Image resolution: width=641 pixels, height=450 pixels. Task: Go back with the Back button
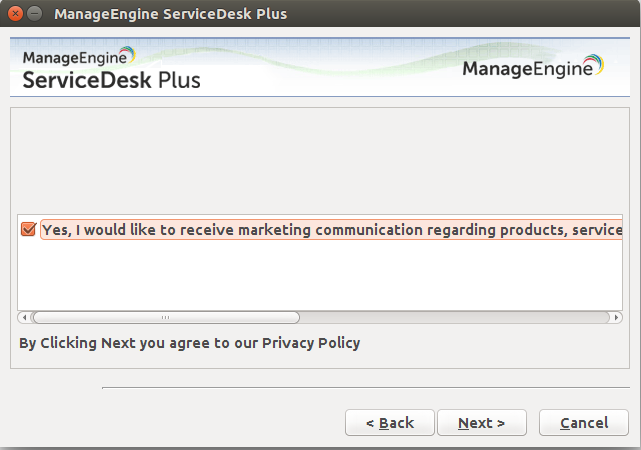tap(390, 423)
